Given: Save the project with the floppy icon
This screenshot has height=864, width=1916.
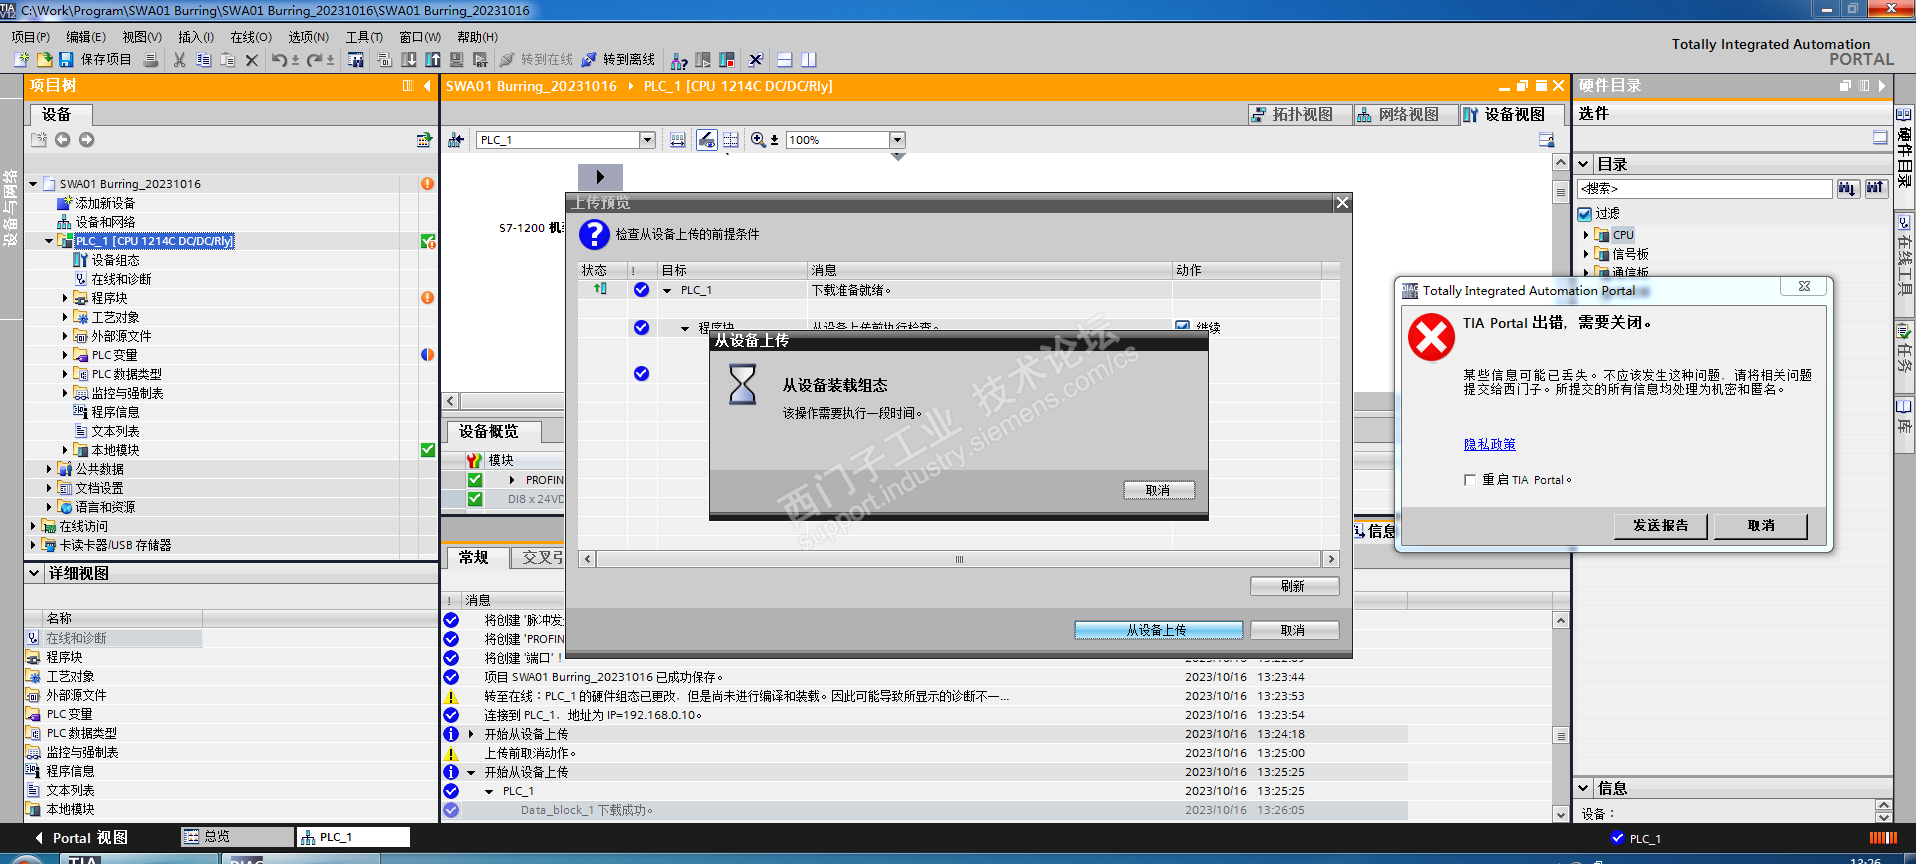Looking at the screenshot, I should [66, 60].
